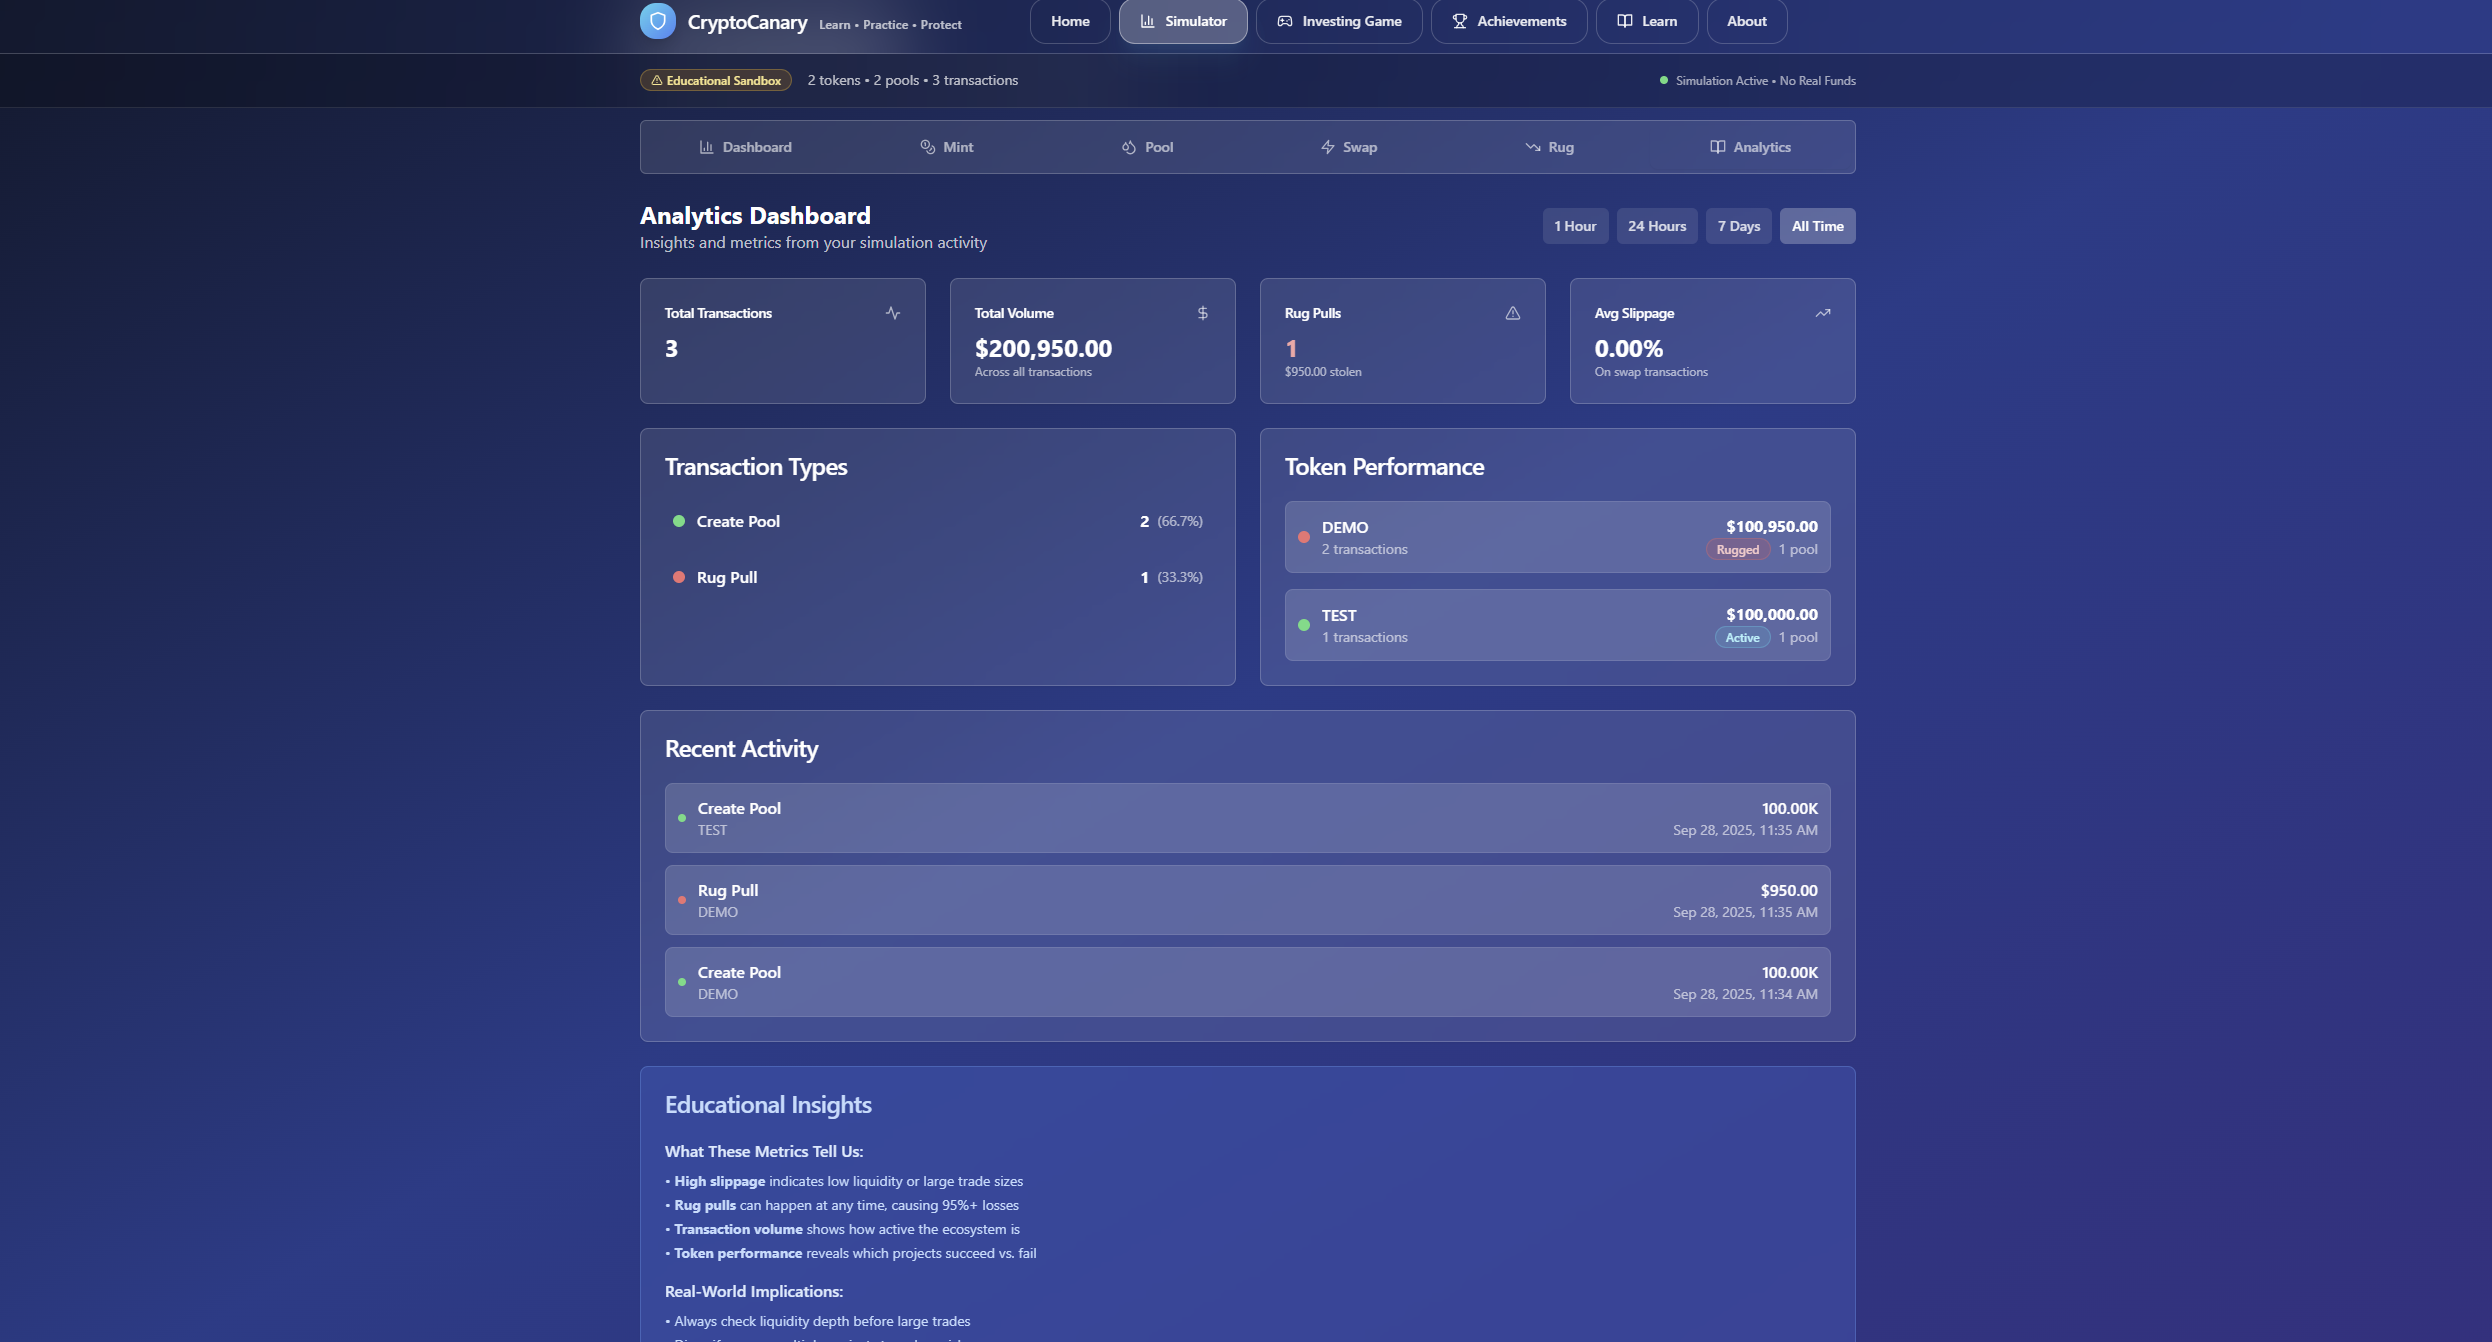Click the trophy icon beside Achievements
This screenshot has width=2492, height=1342.
1459,21
